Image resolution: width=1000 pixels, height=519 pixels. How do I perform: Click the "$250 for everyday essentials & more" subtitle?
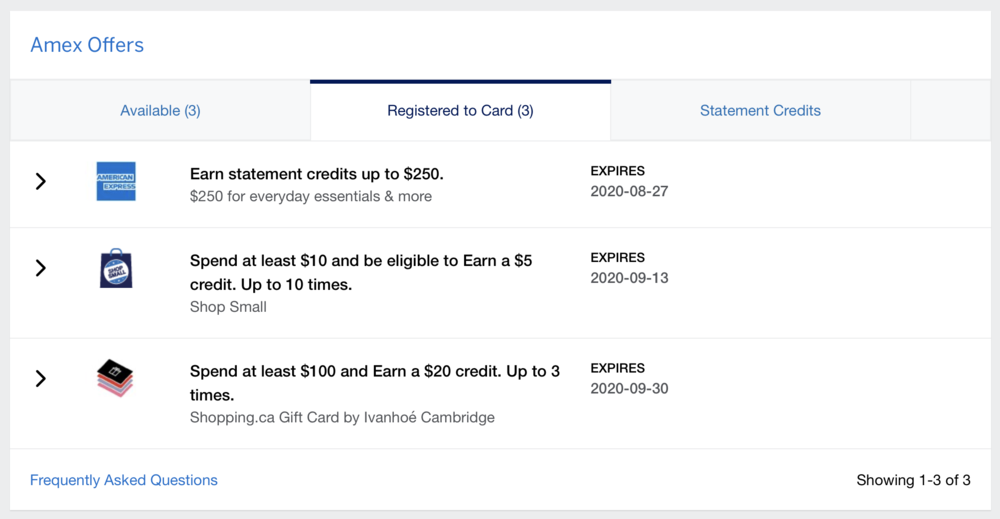pos(311,196)
